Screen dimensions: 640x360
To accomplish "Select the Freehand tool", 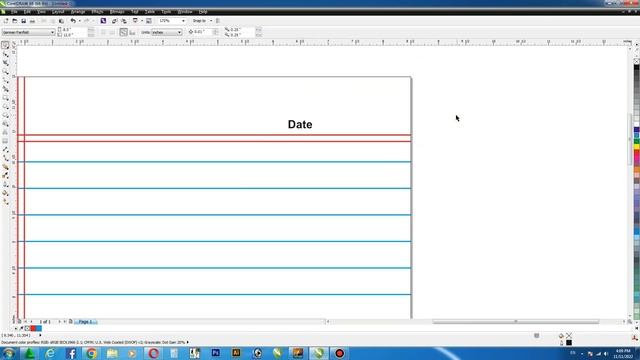I will (x=5, y=80).
